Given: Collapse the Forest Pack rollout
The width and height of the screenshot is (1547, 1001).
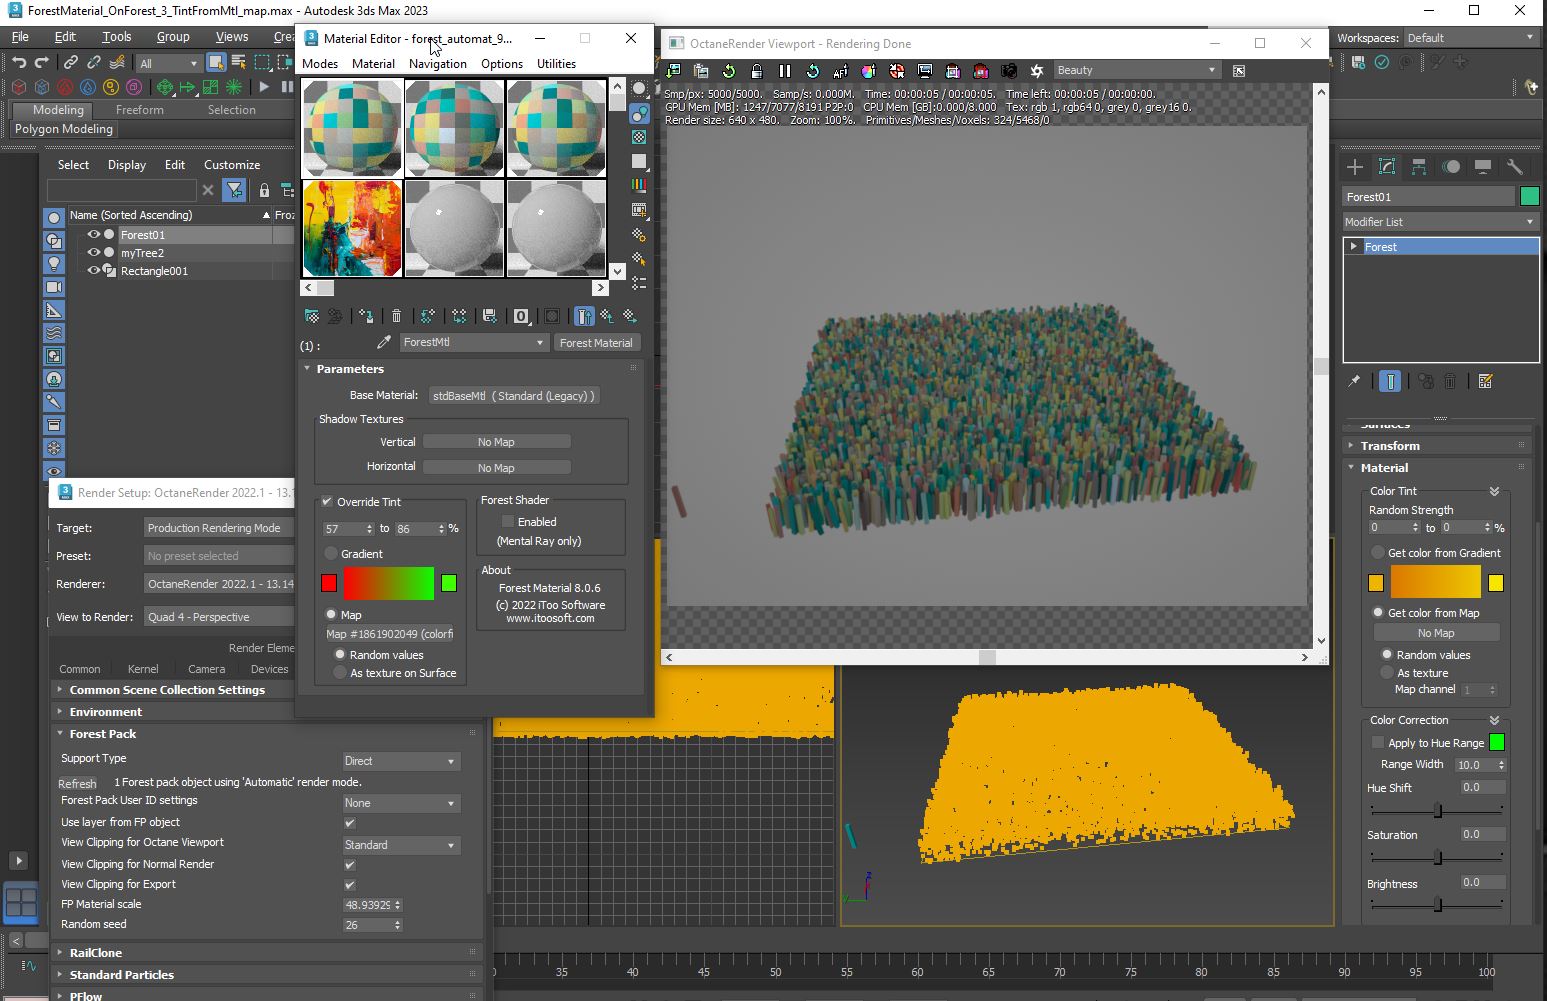Looking at the screenshot, I should point(103,734).
